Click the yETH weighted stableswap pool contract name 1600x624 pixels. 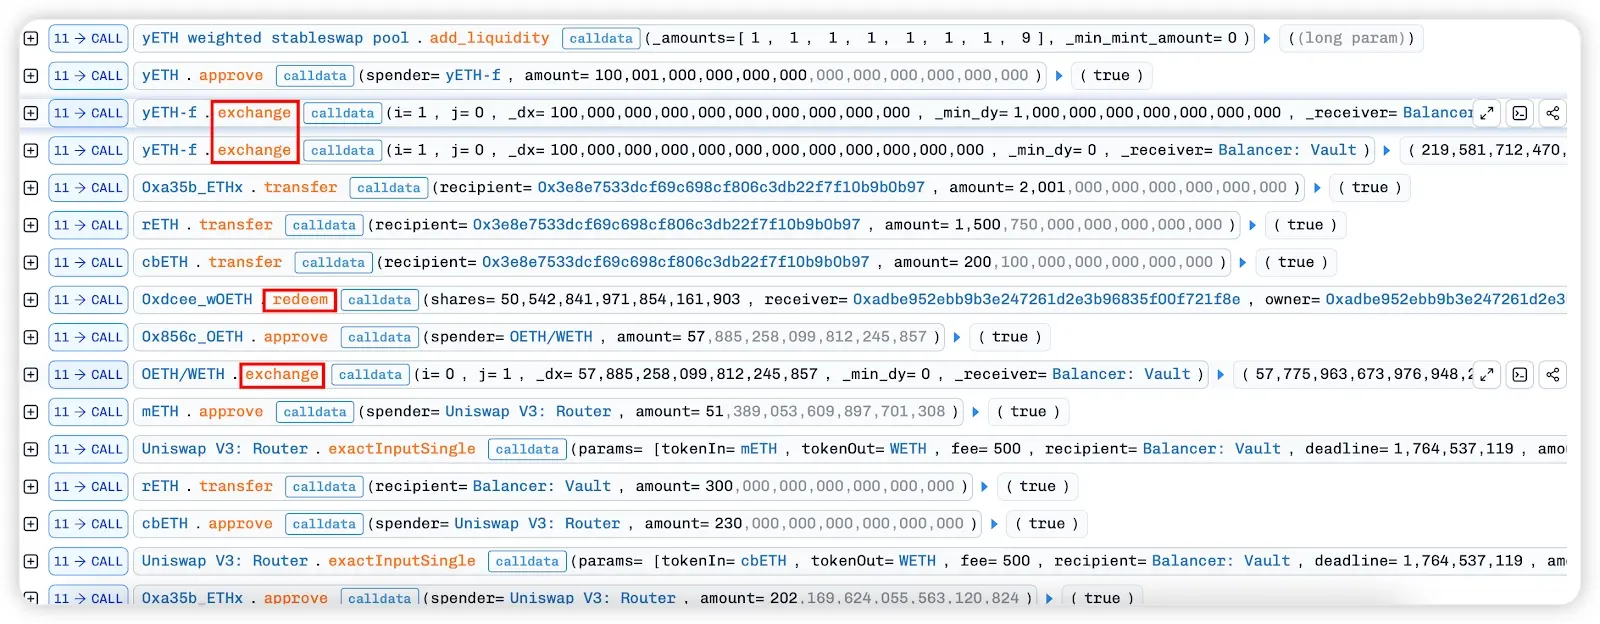tap(275, 38)
